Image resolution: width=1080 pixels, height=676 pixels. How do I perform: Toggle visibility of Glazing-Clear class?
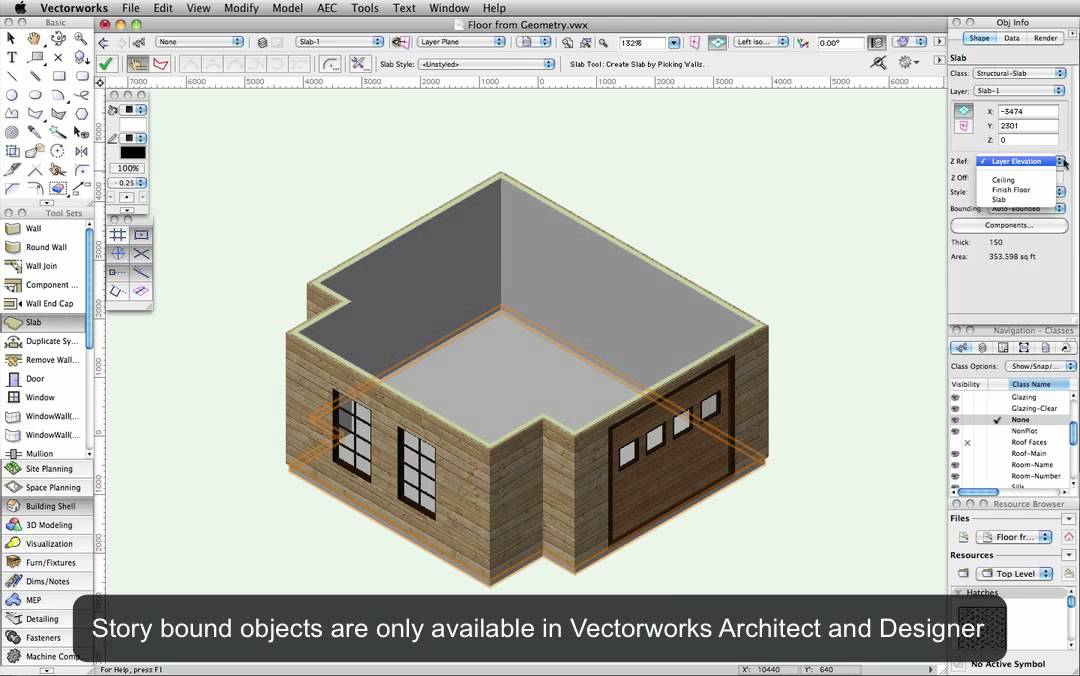click(x=955, y=408)
